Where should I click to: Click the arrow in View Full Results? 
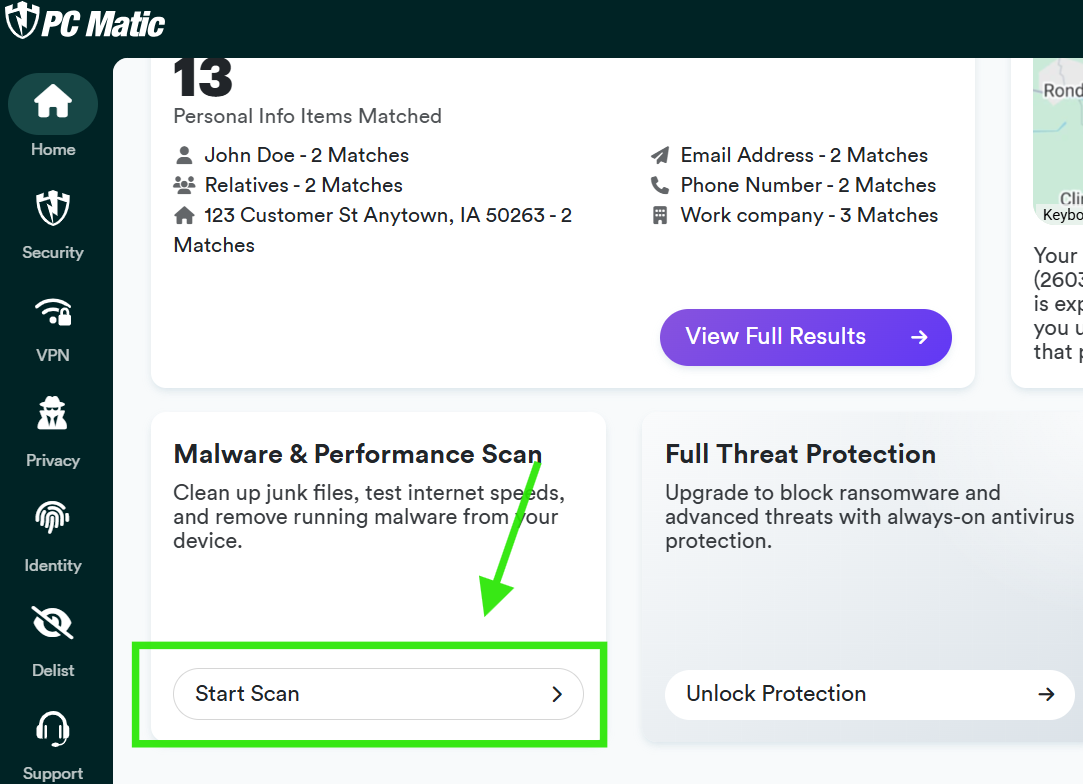(919, 337)
